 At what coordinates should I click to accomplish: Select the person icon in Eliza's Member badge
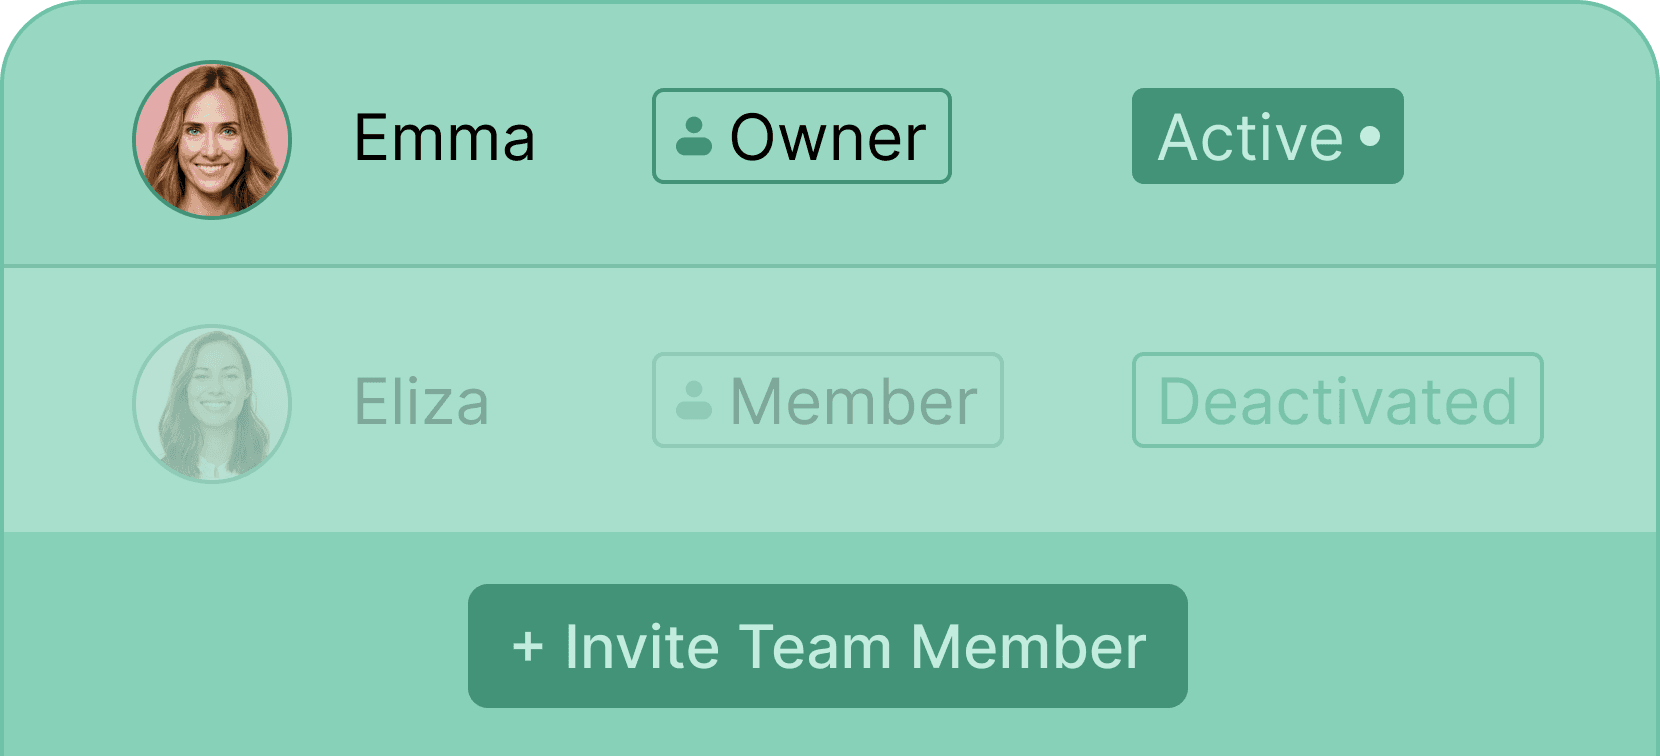tap(694, 400)
